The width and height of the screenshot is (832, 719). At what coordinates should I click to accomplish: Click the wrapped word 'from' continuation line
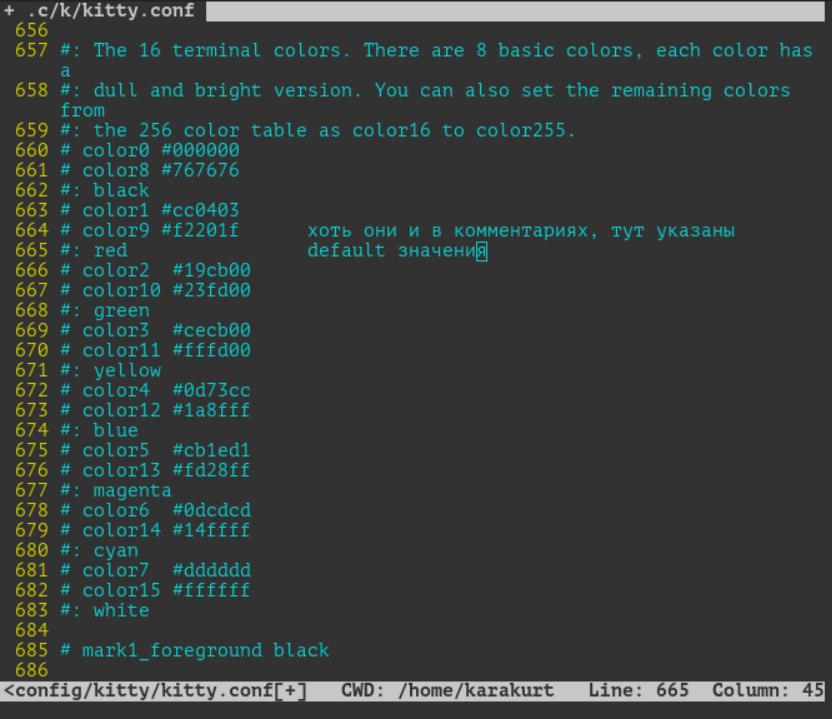pos(82,110)
